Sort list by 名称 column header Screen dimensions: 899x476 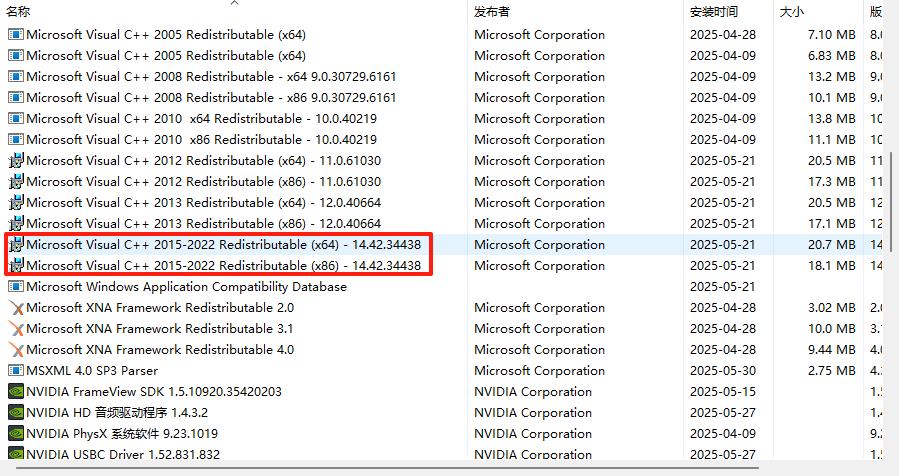pos(18,11)
